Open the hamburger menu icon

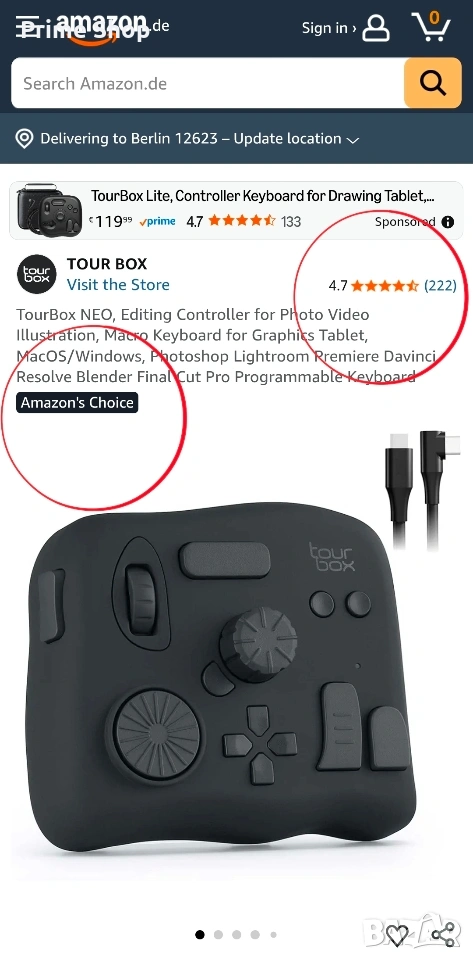(x=29, y=27)
